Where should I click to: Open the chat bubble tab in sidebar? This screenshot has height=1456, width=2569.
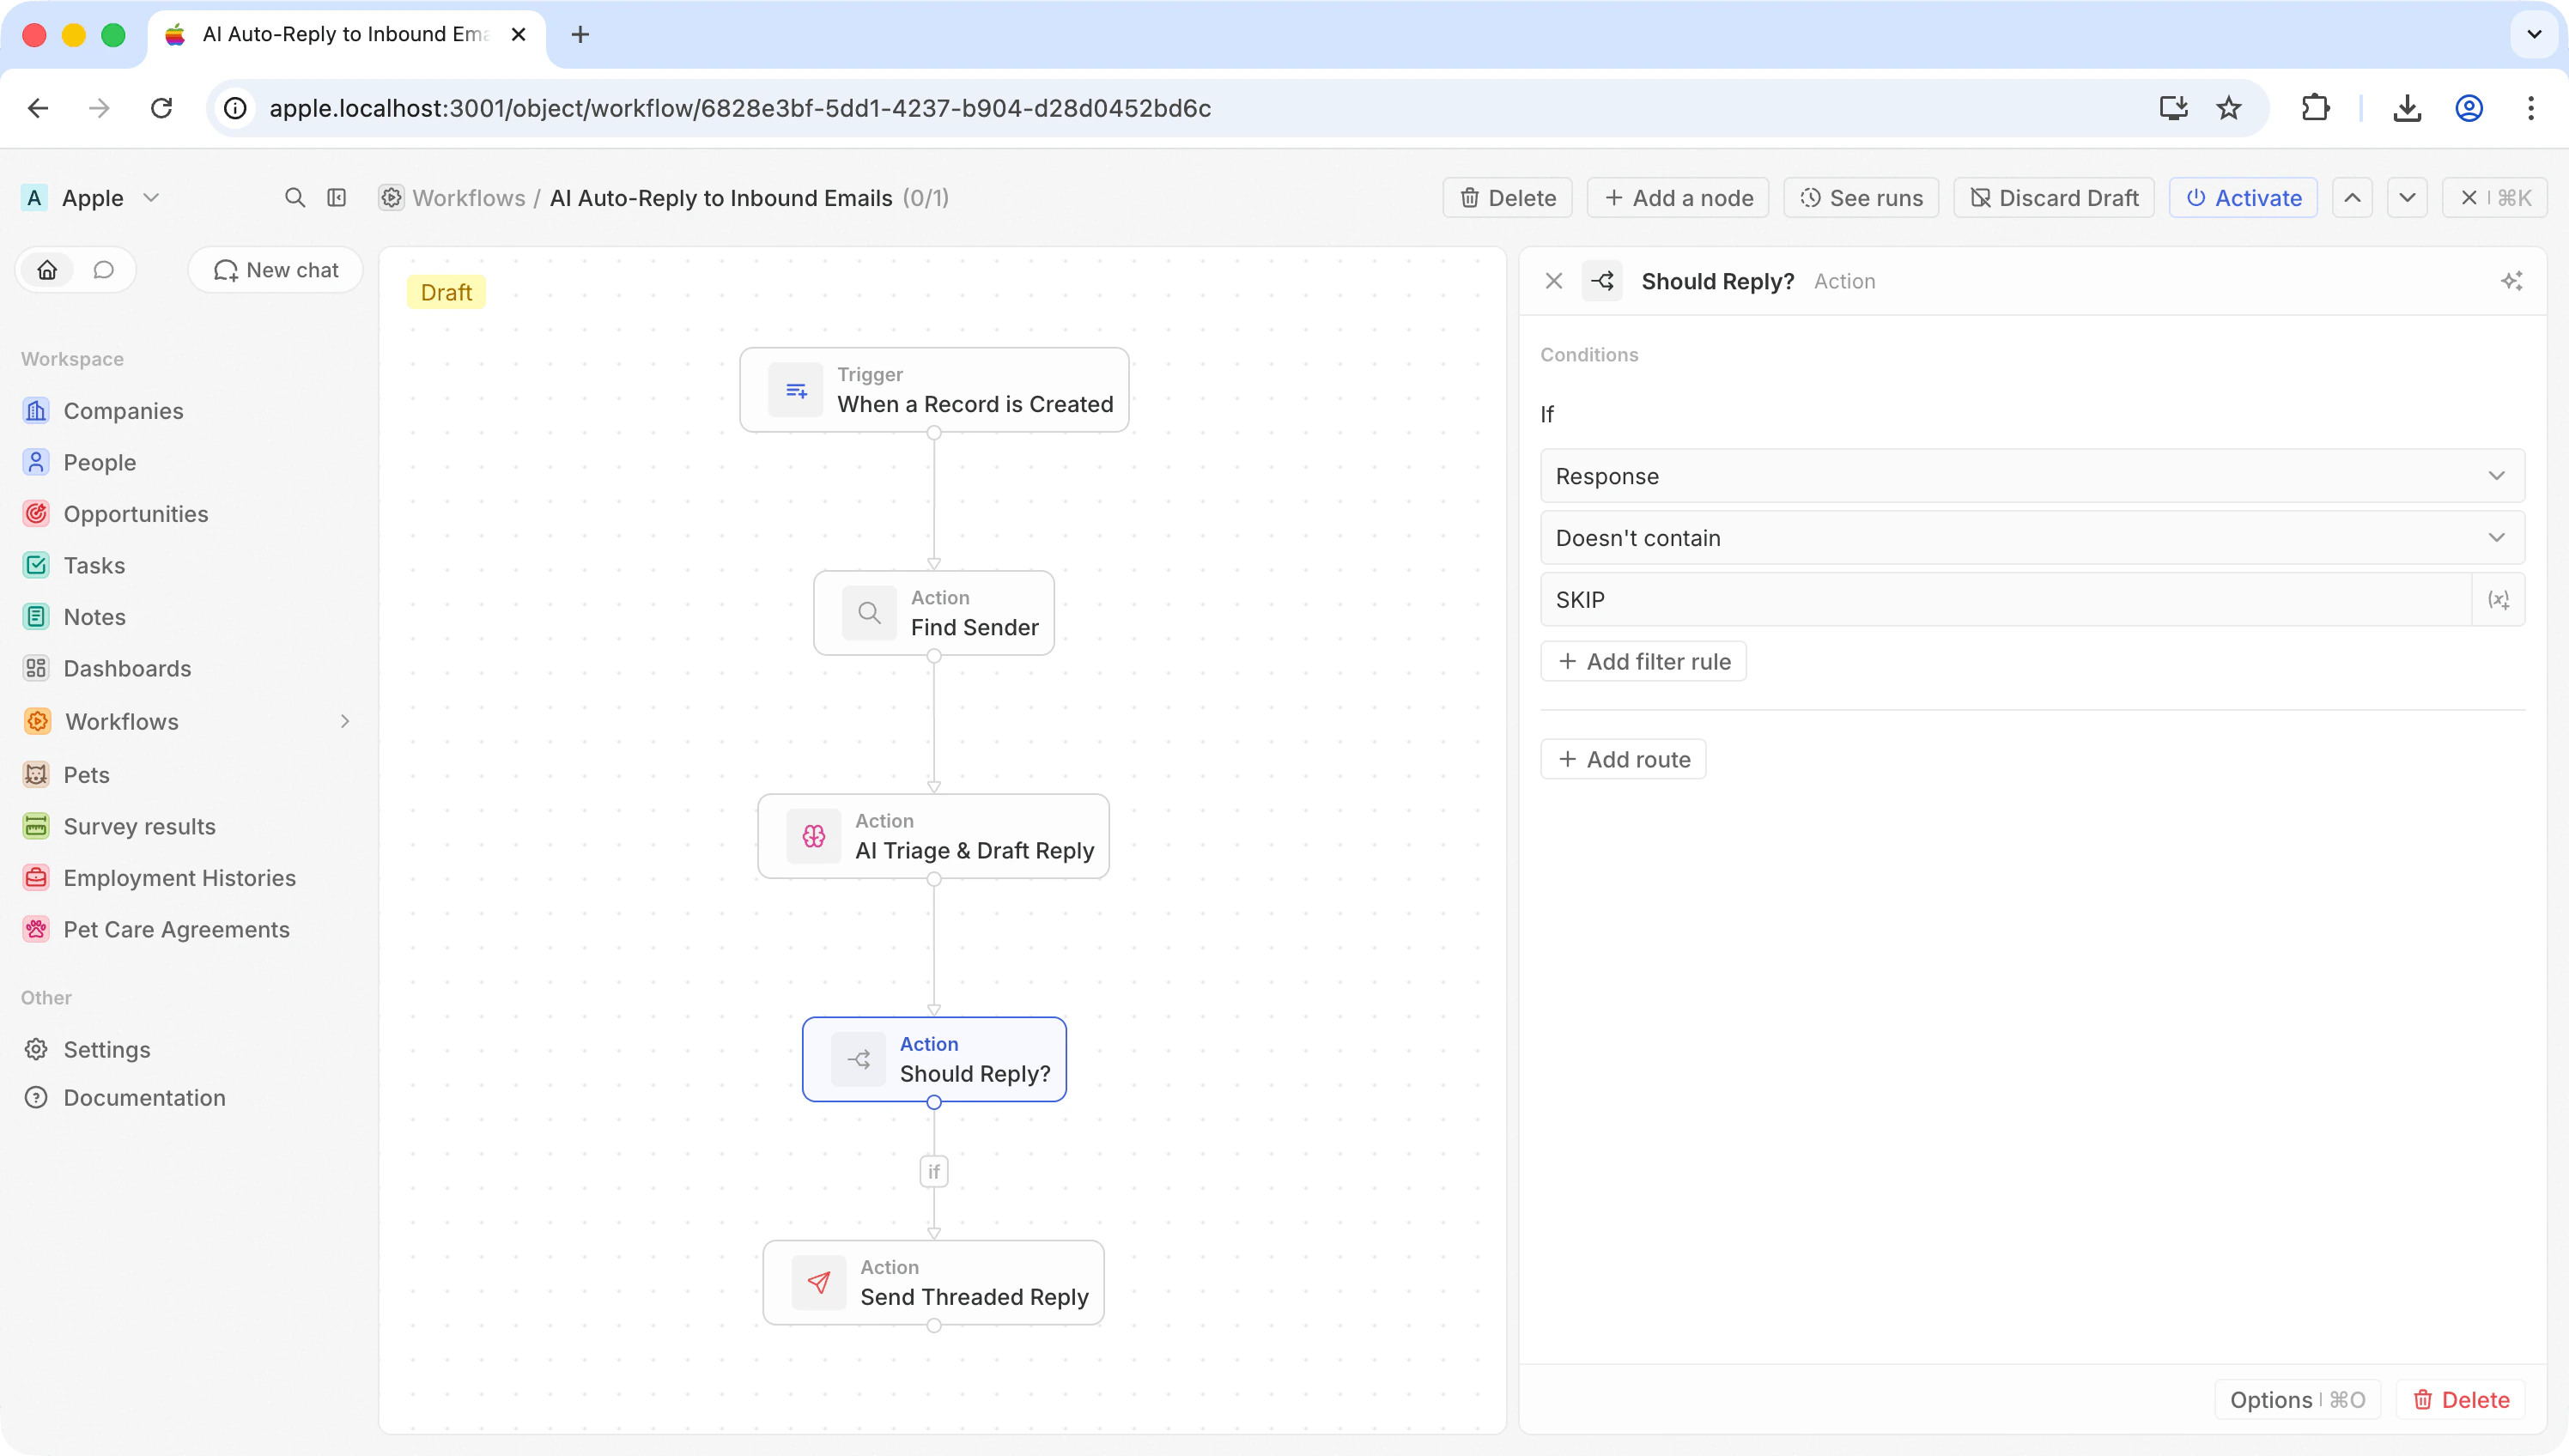[104, 270]
